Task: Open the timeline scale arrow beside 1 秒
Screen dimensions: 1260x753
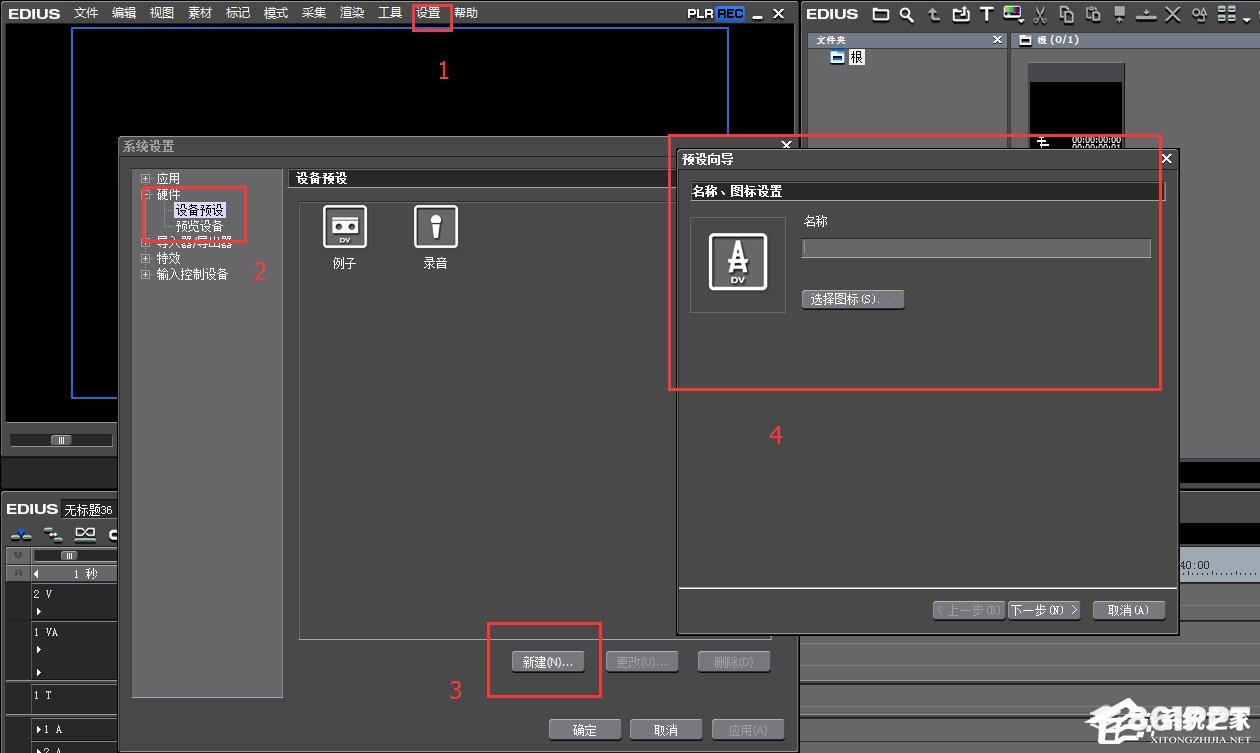Action: (37, 574)
